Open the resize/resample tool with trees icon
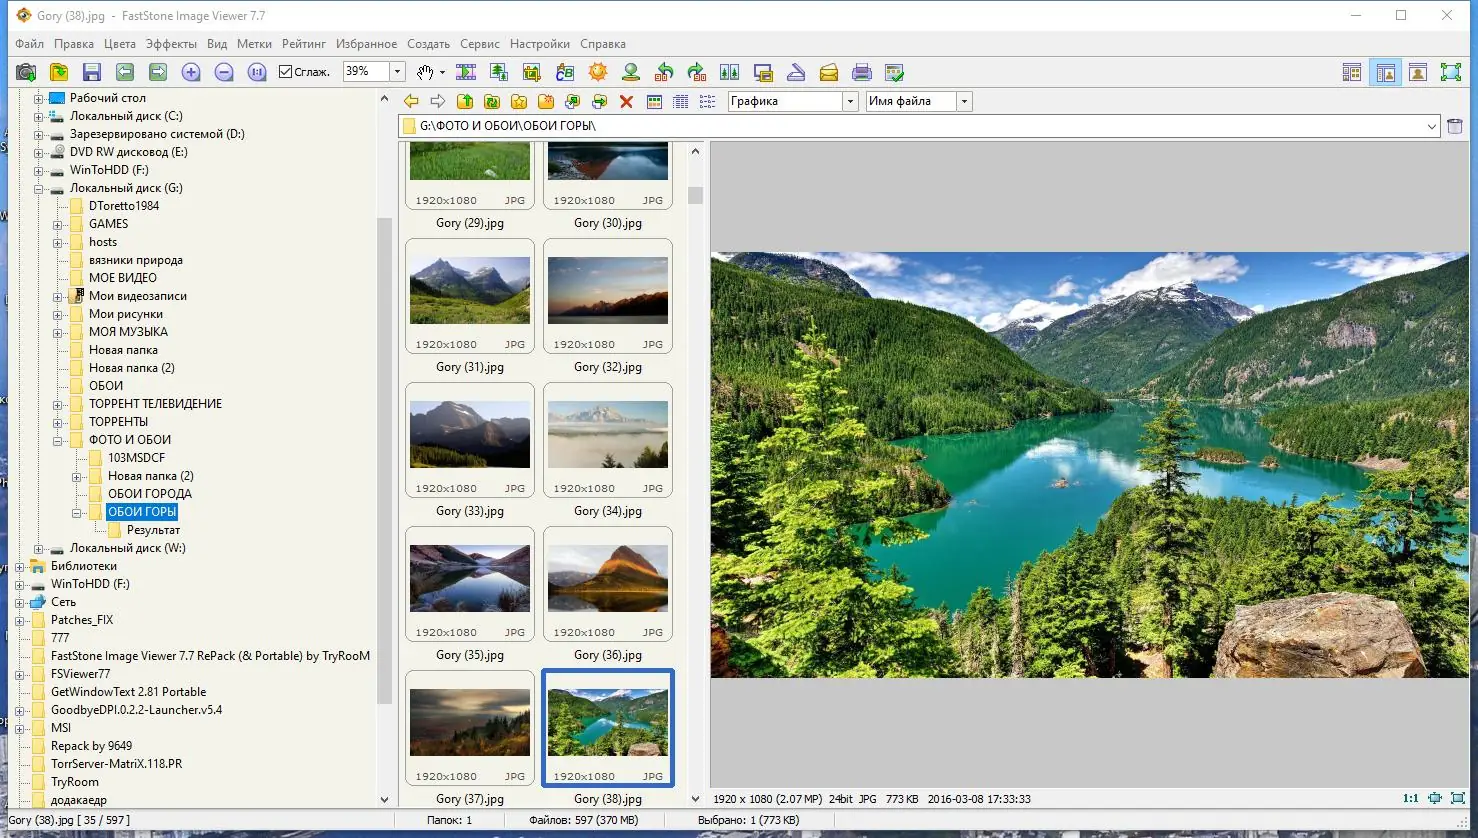This screenshot has width=1478, height=838. click(x=499, y=72)
